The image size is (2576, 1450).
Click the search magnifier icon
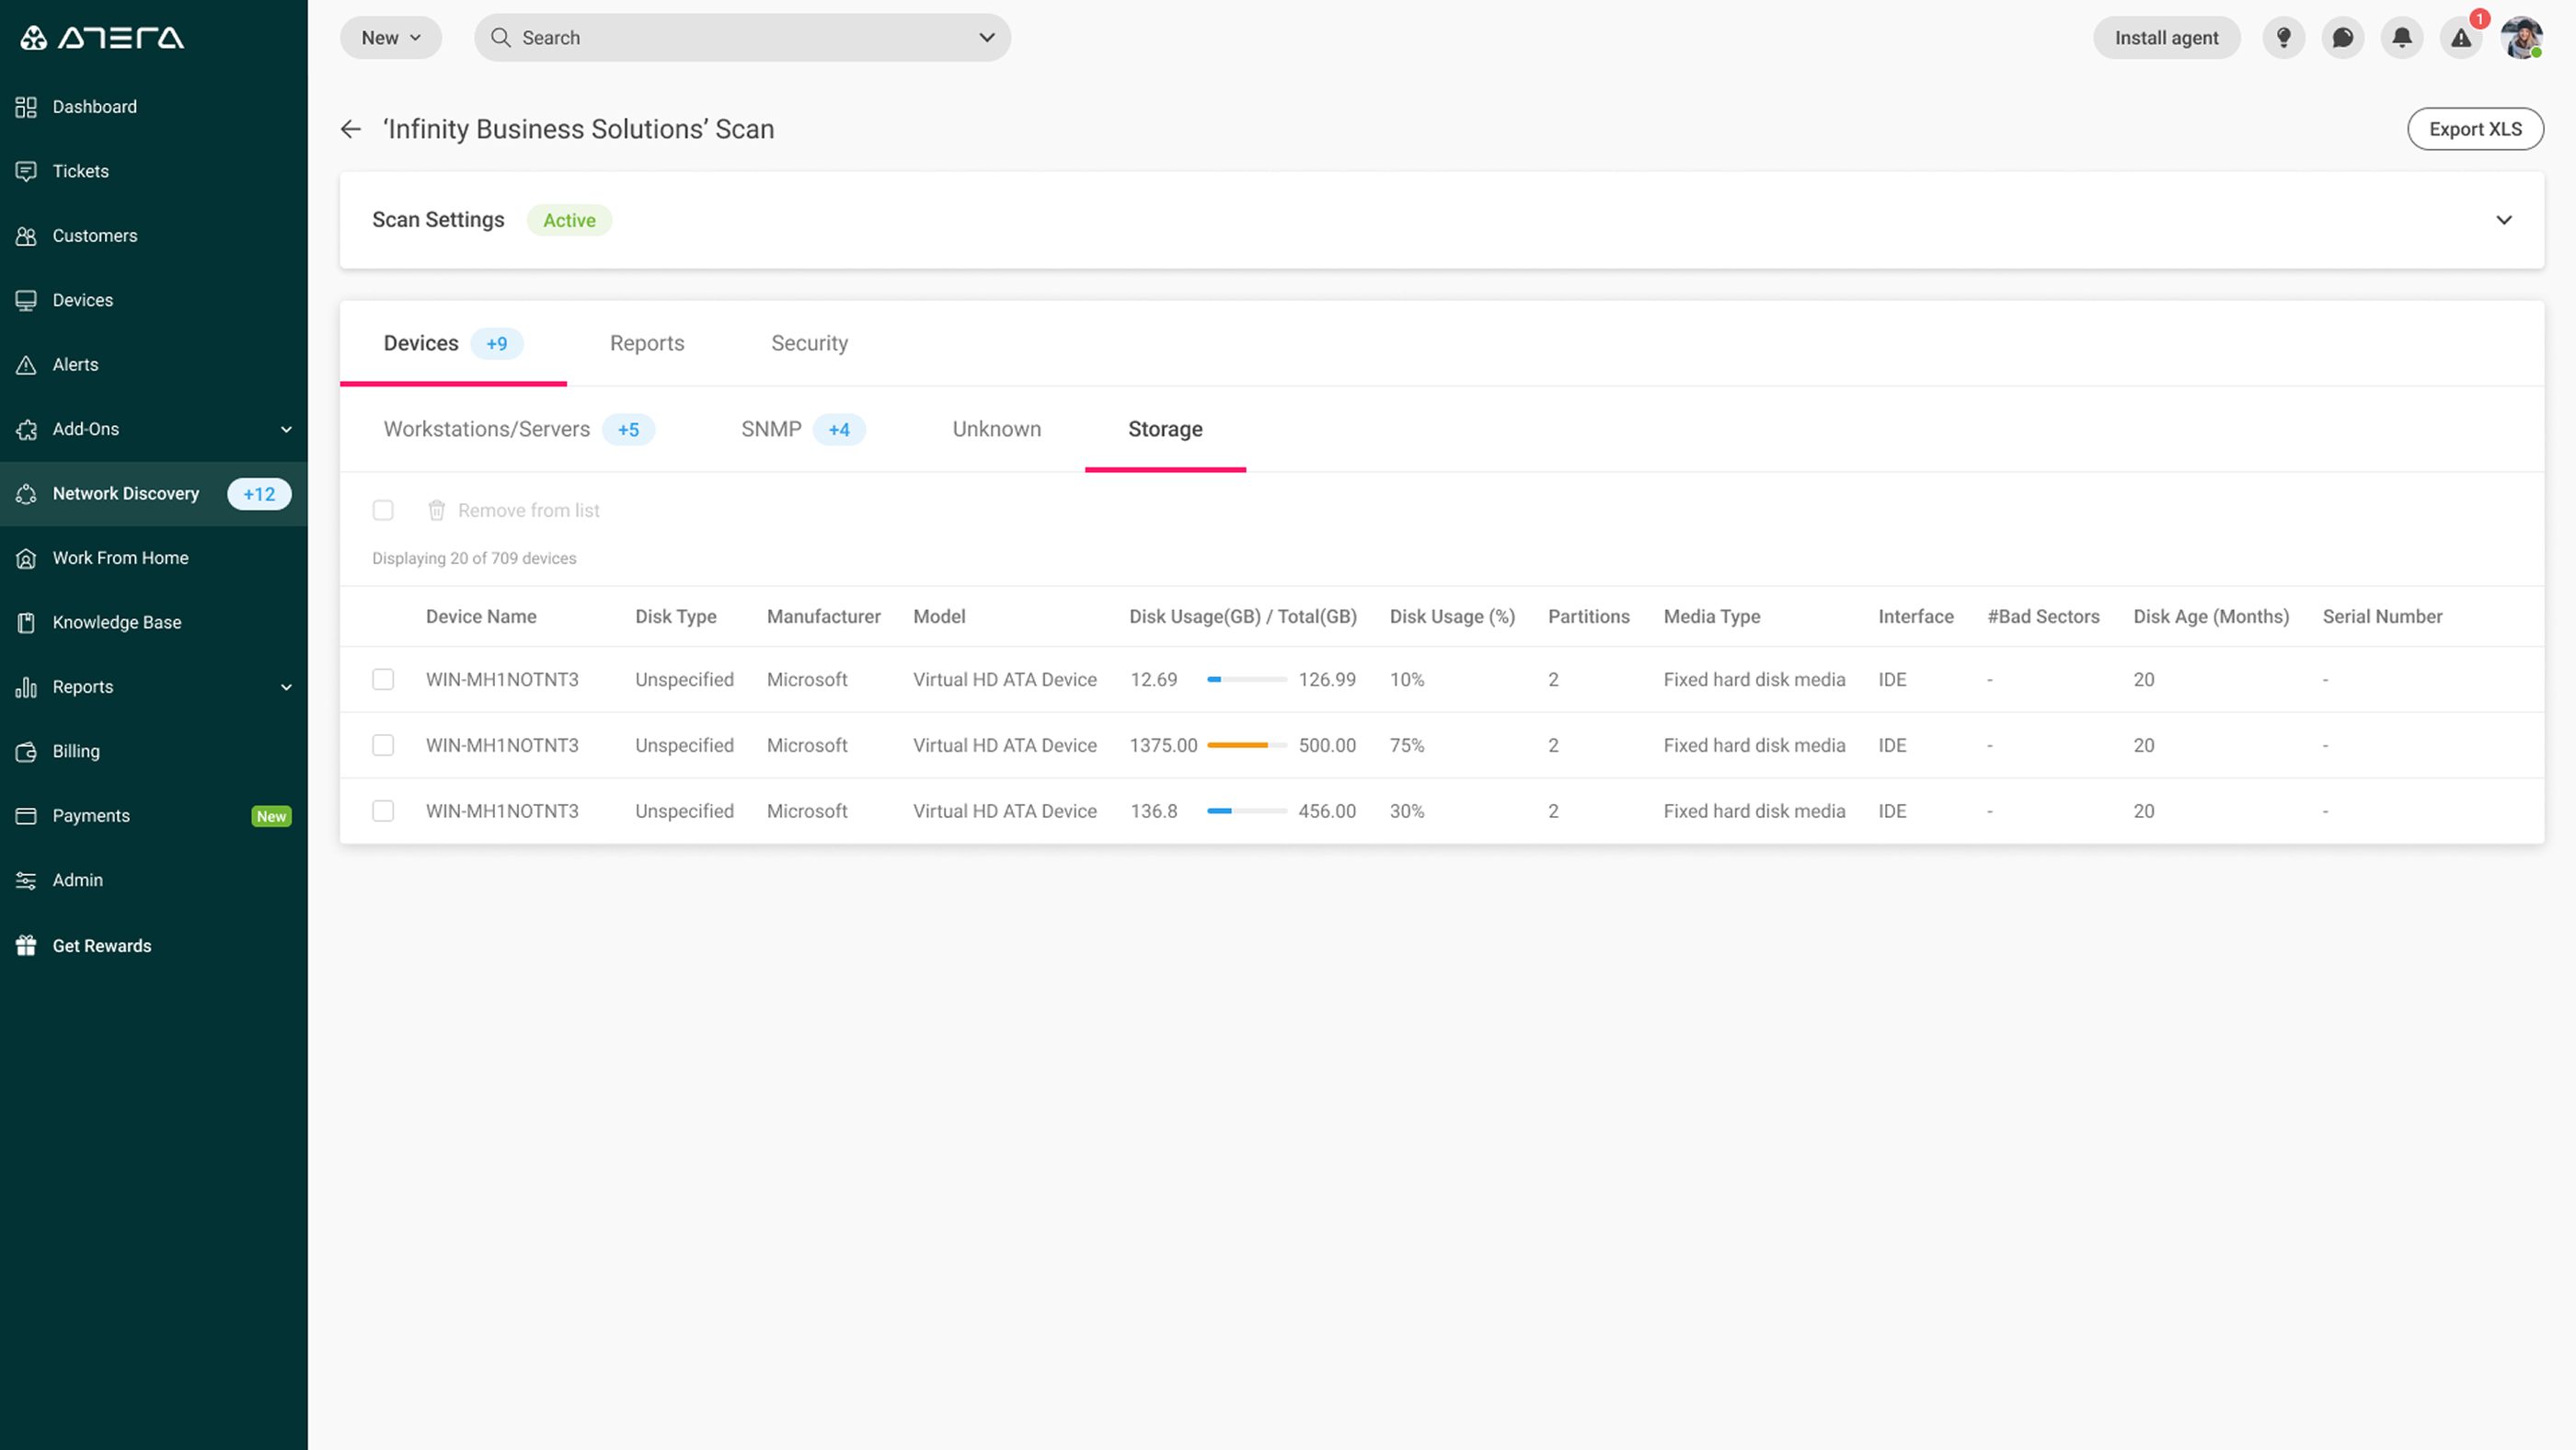coord(500,38)
